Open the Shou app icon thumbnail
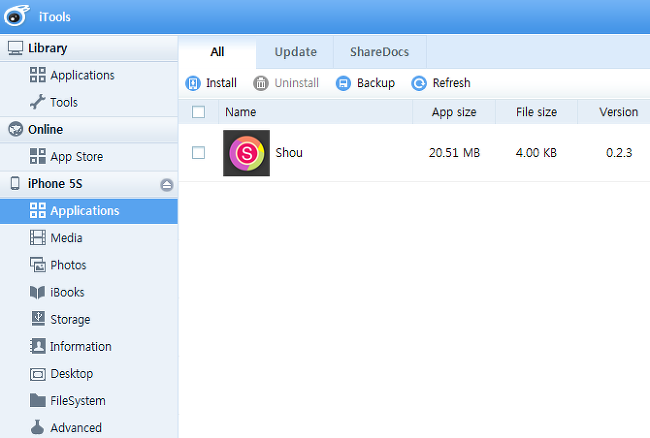The image size is (650, 438). 246,153
